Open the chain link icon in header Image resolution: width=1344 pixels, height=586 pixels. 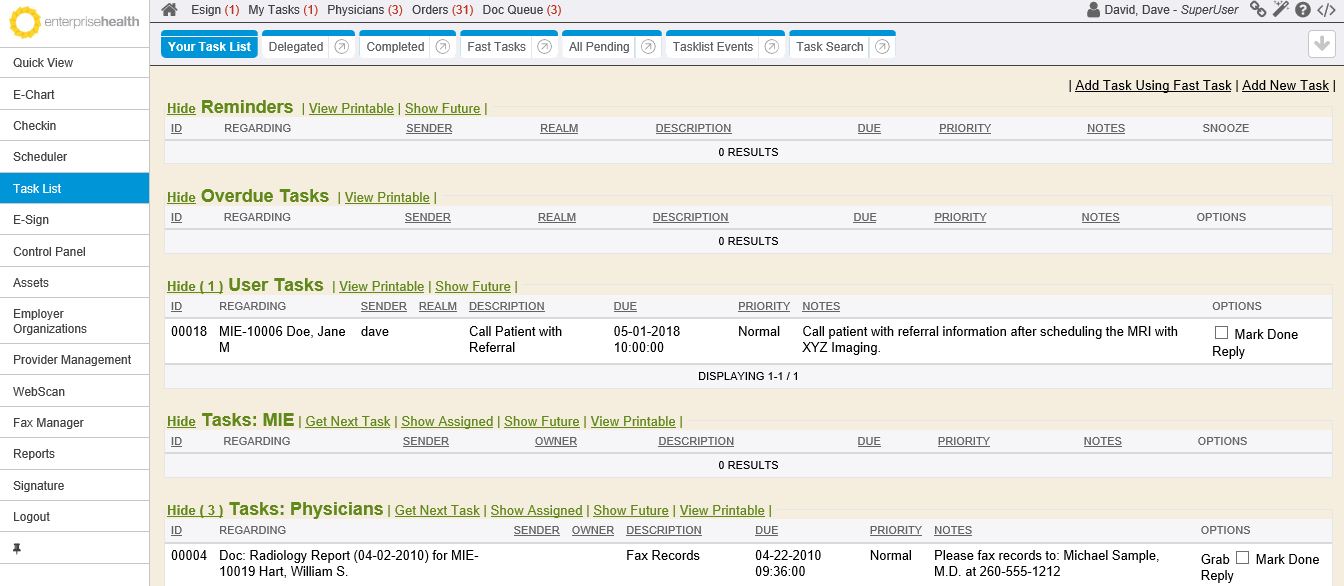1258,10
